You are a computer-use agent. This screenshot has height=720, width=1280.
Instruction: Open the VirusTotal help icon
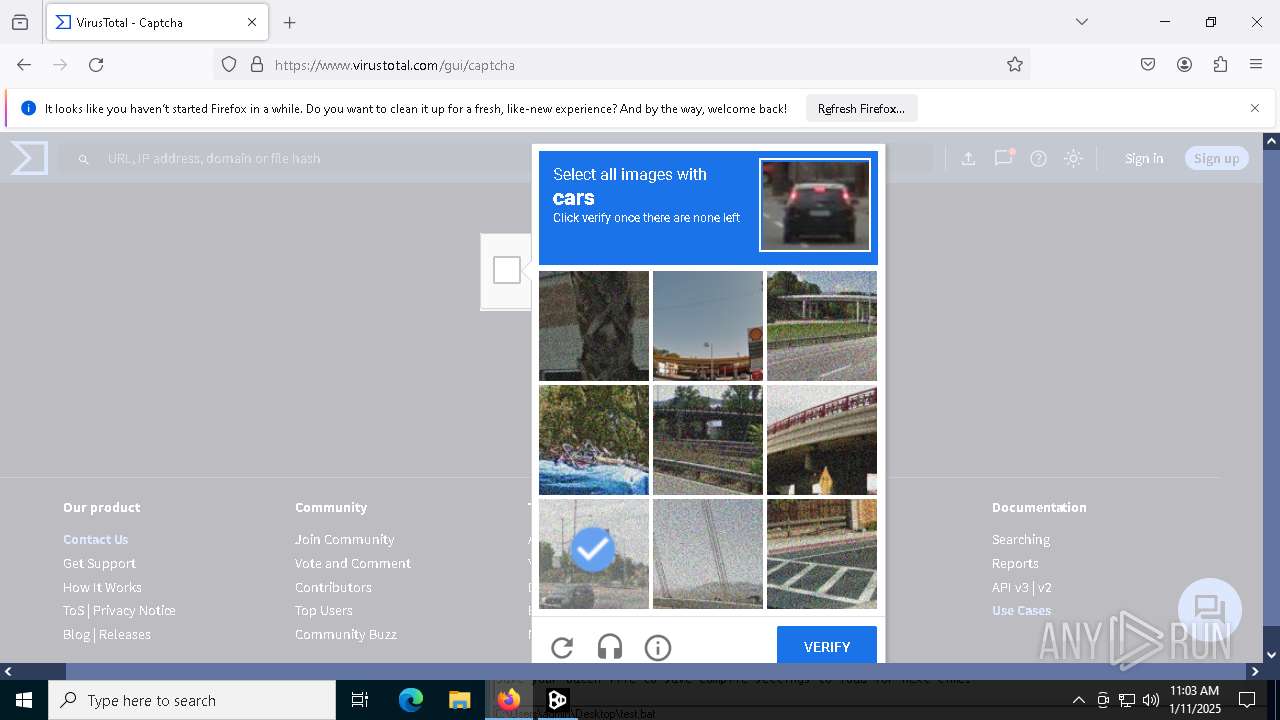pyautogui.click(x=1038, y=158)
